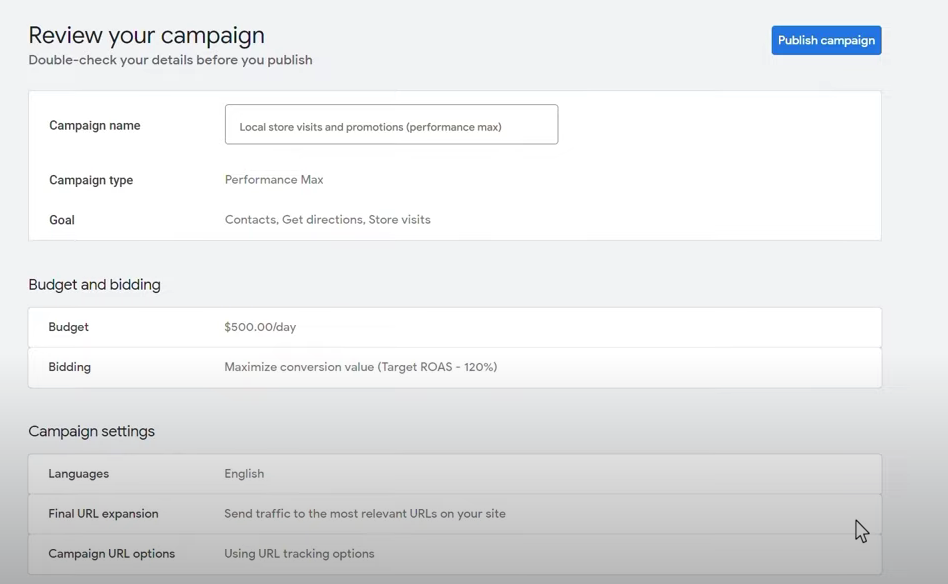Click the Using URL tracking options text
Screen dimensions: 948x584
(x=299, y=554)
